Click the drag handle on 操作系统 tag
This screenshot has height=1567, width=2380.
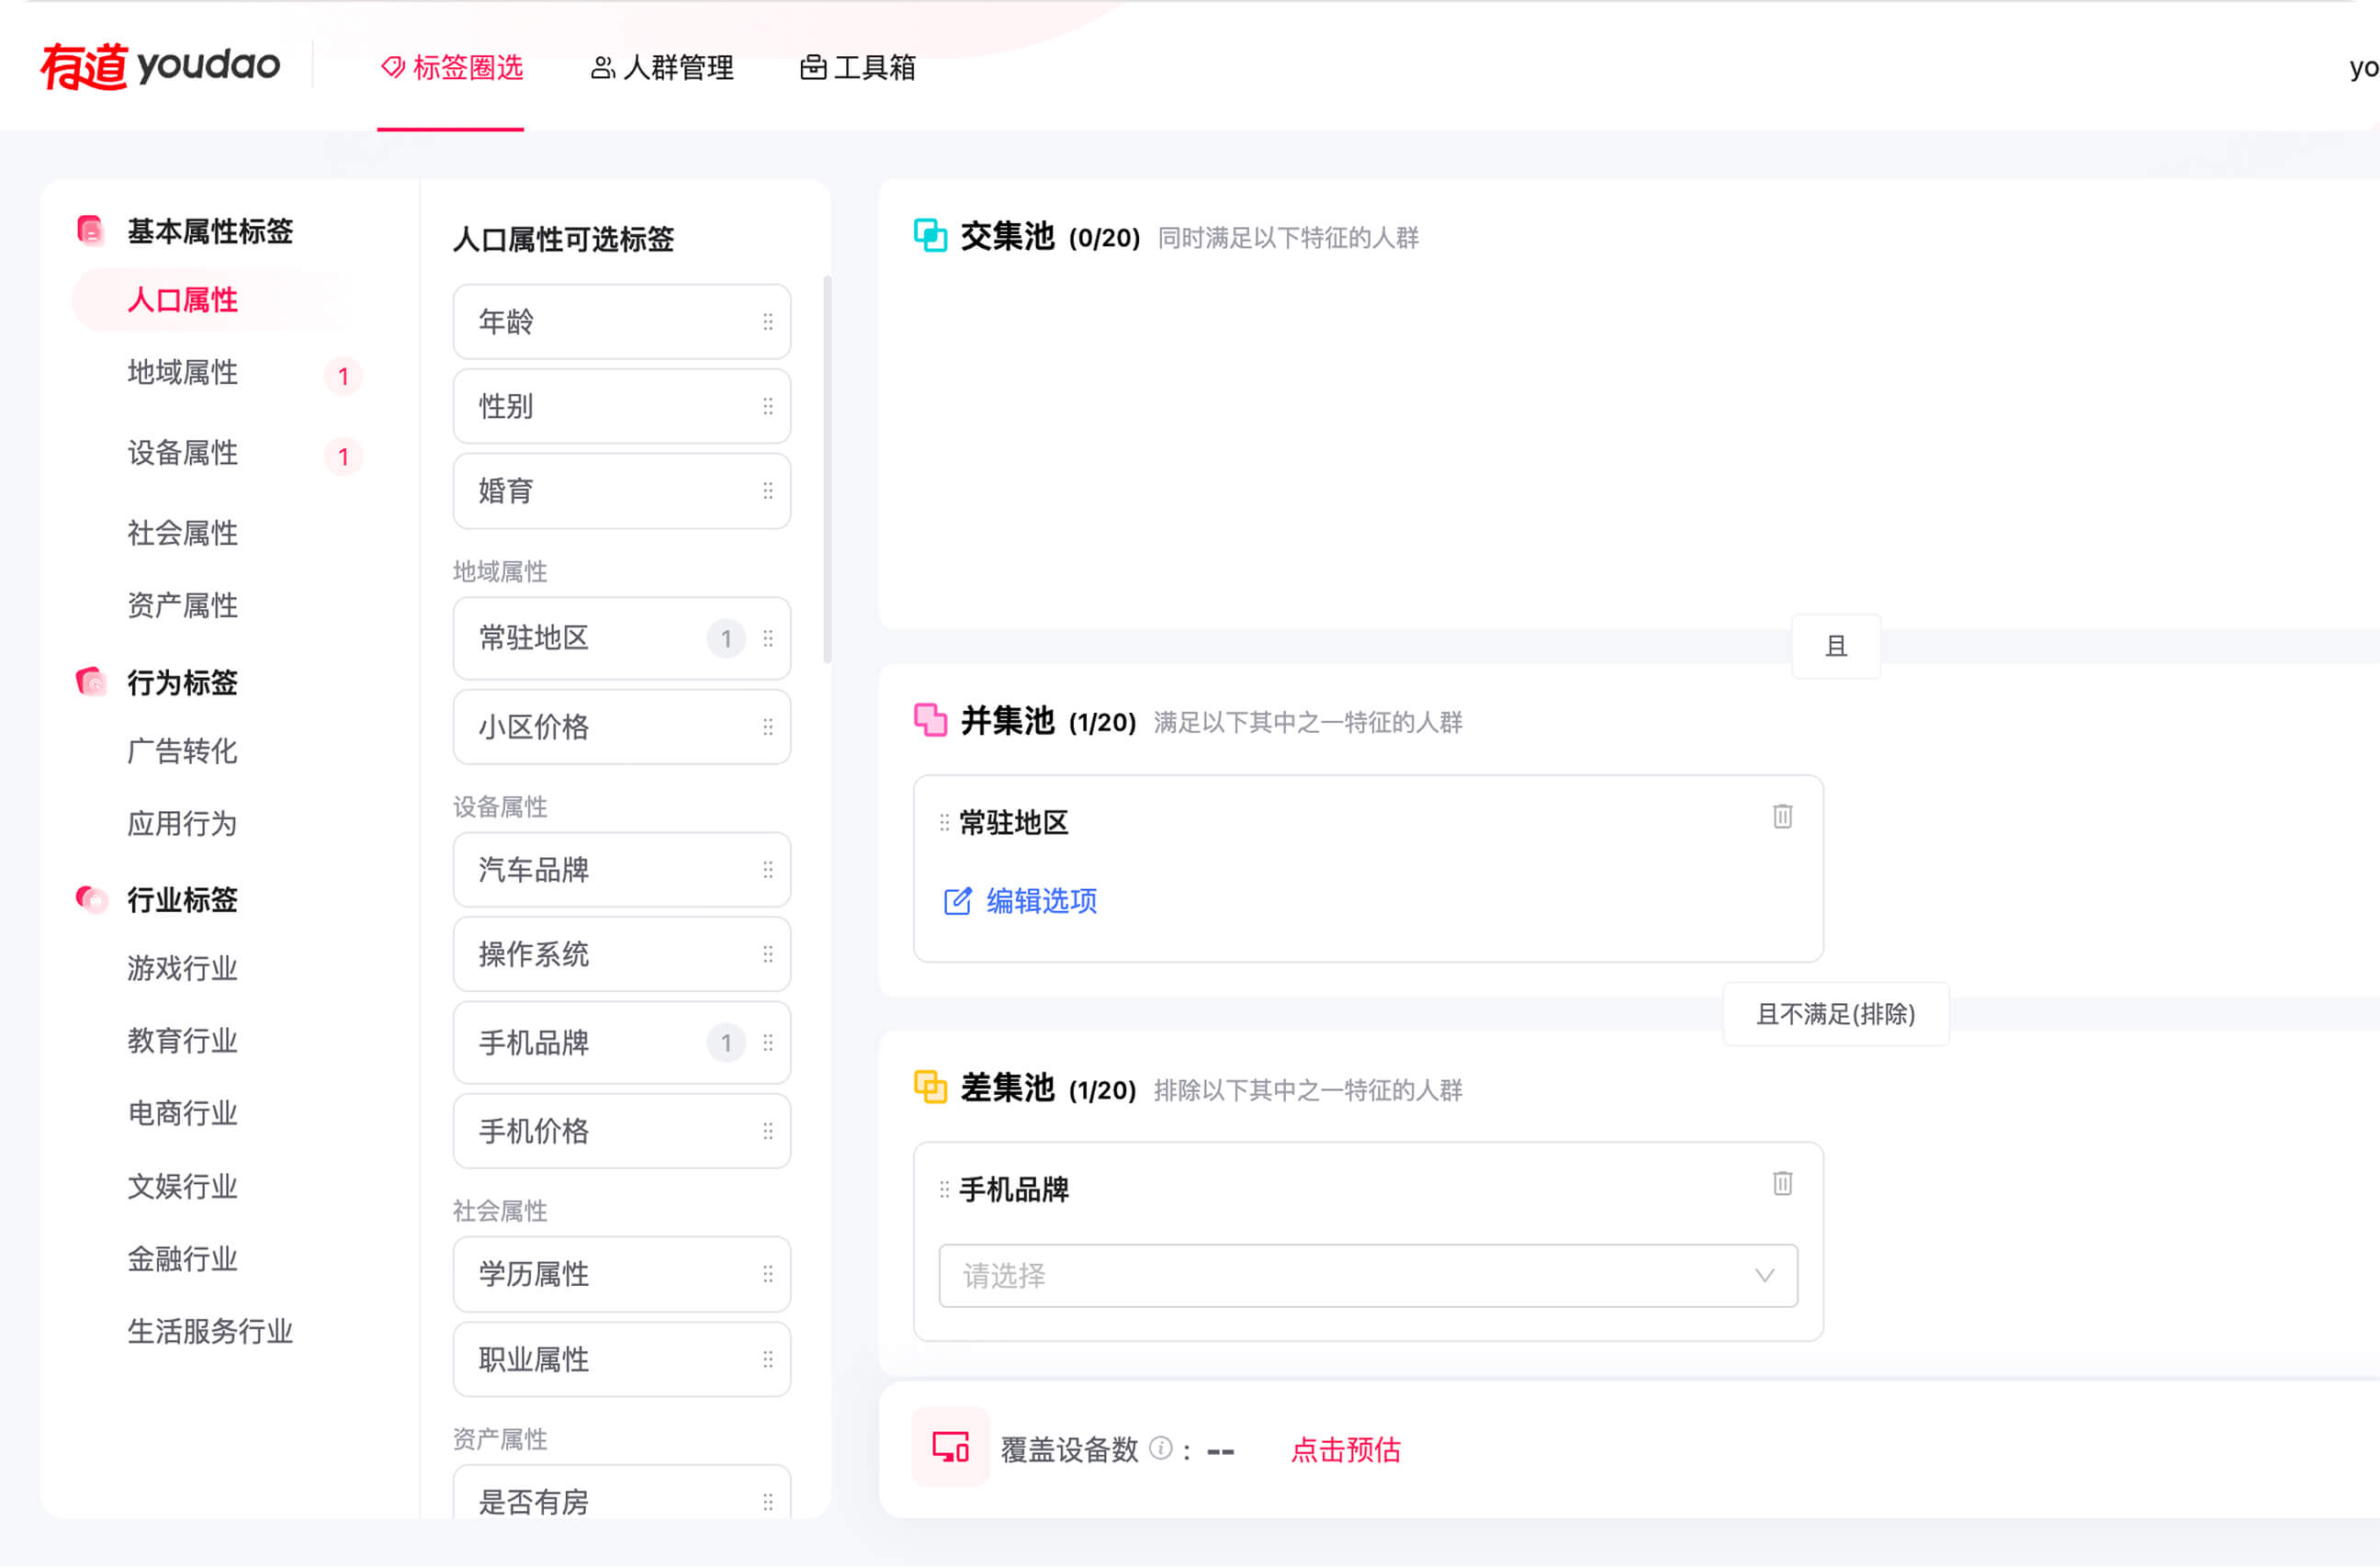coord(768,954)
